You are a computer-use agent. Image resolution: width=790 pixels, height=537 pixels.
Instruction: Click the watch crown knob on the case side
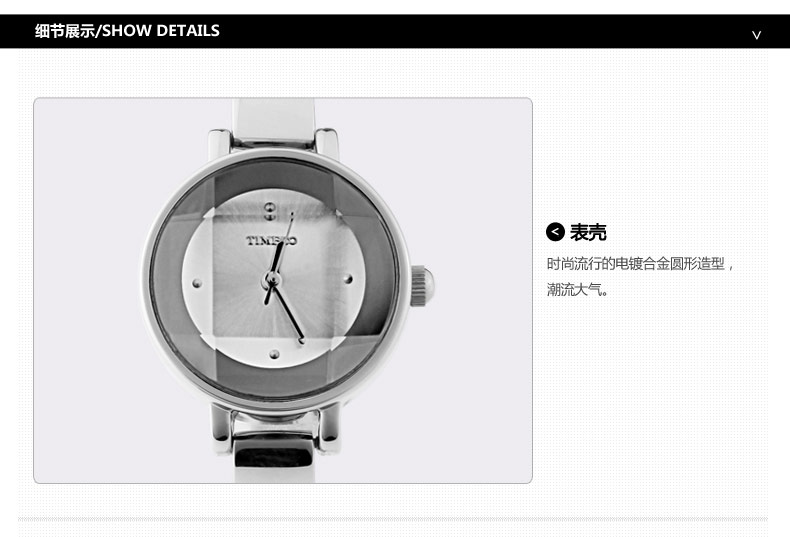coord(422,286)
